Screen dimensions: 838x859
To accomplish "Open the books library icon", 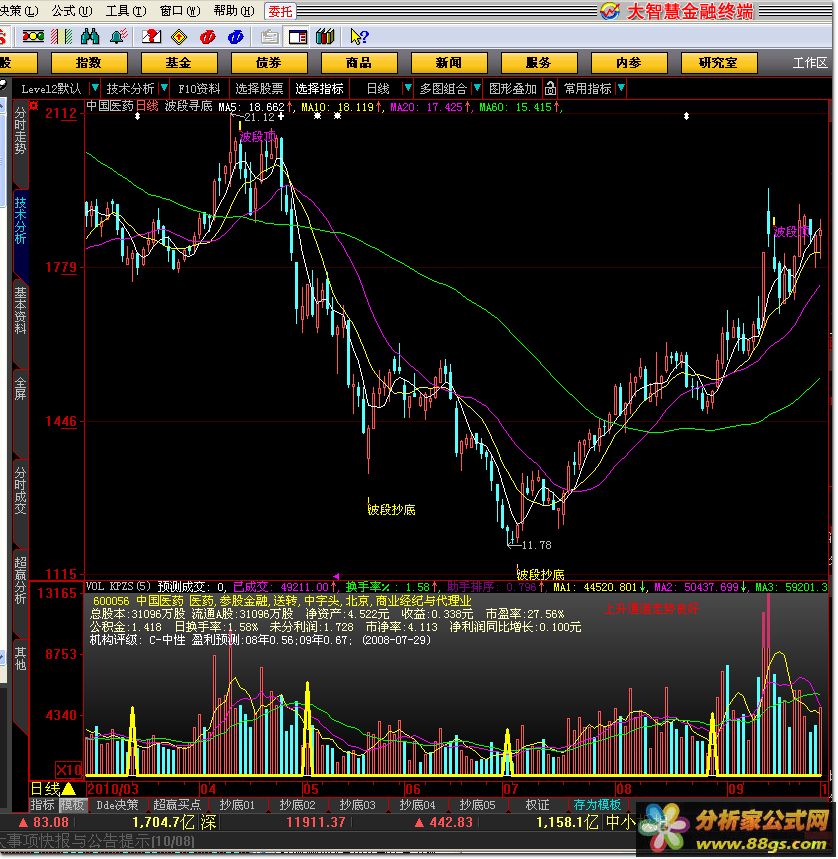I will coord(325,37).
